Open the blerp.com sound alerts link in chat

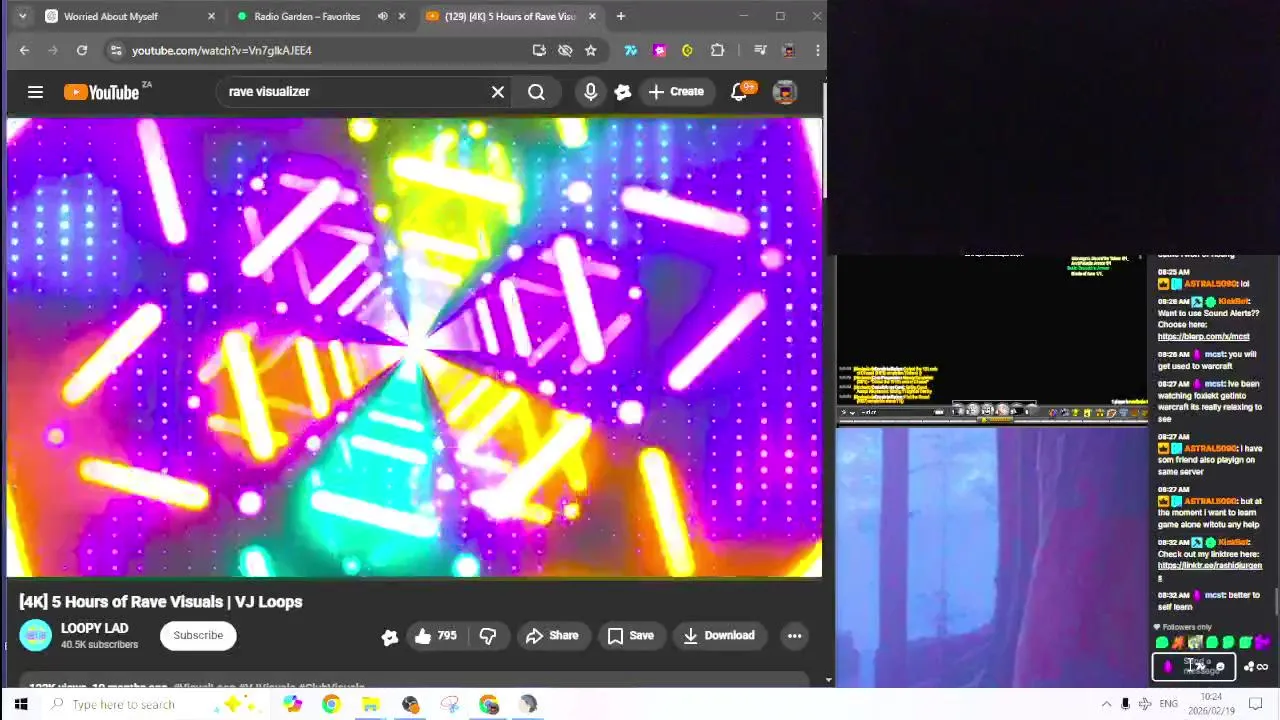(x=1203, y=337)
